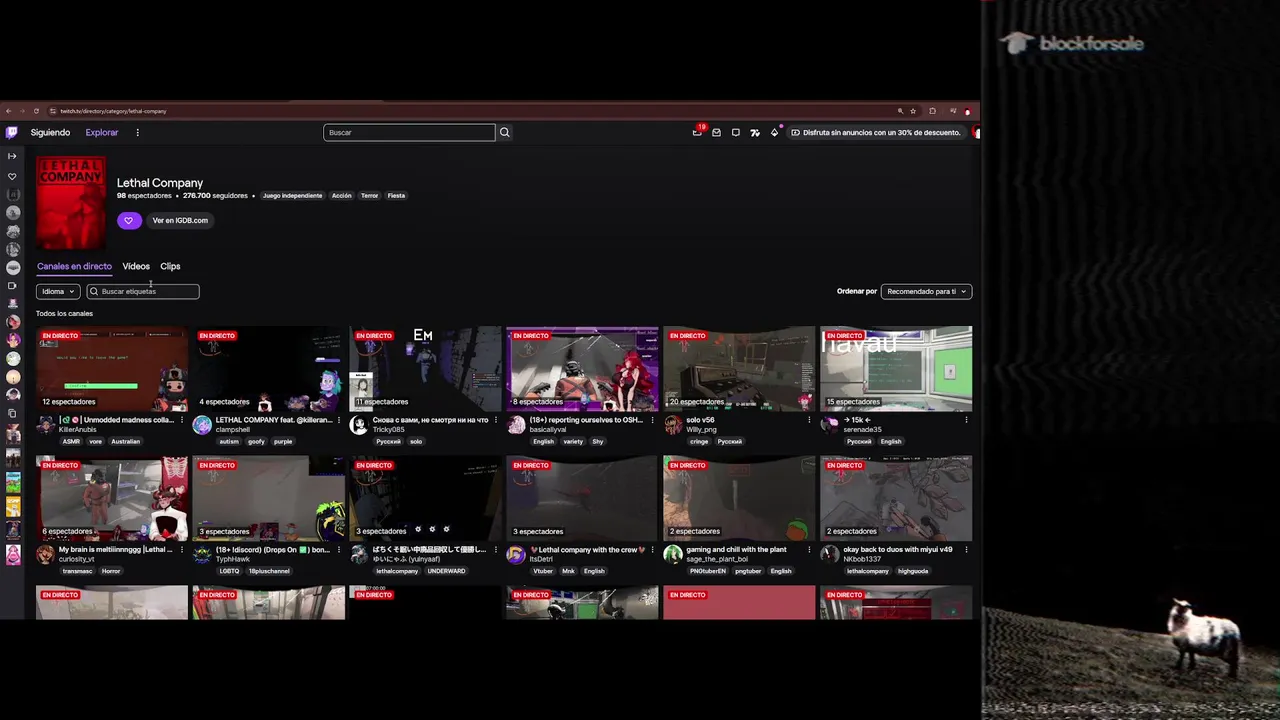Image resolution: width=1280 pixels, height=720 pixels.
Task: Click the Australian tag under KillerAnubis
Action: pyautogui.click(x=125, y=441)
